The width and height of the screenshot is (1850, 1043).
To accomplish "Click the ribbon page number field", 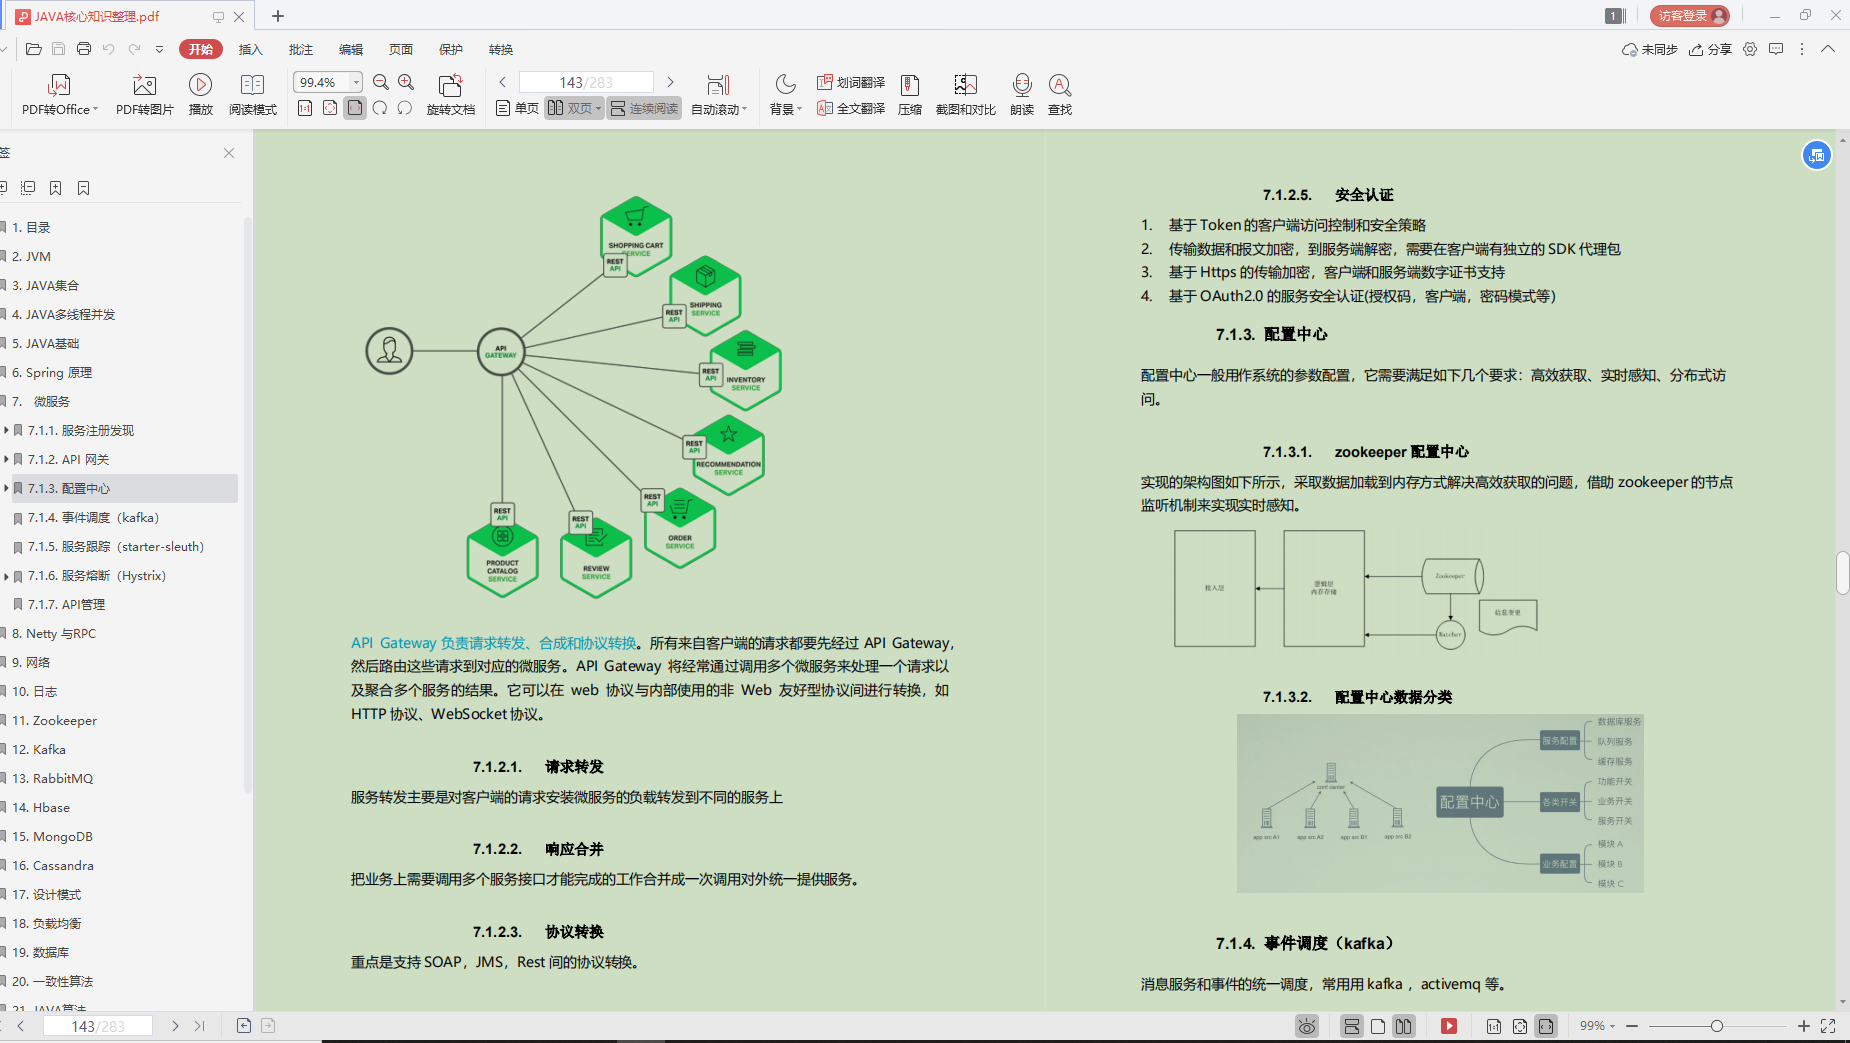I will (x=587, y=82).
